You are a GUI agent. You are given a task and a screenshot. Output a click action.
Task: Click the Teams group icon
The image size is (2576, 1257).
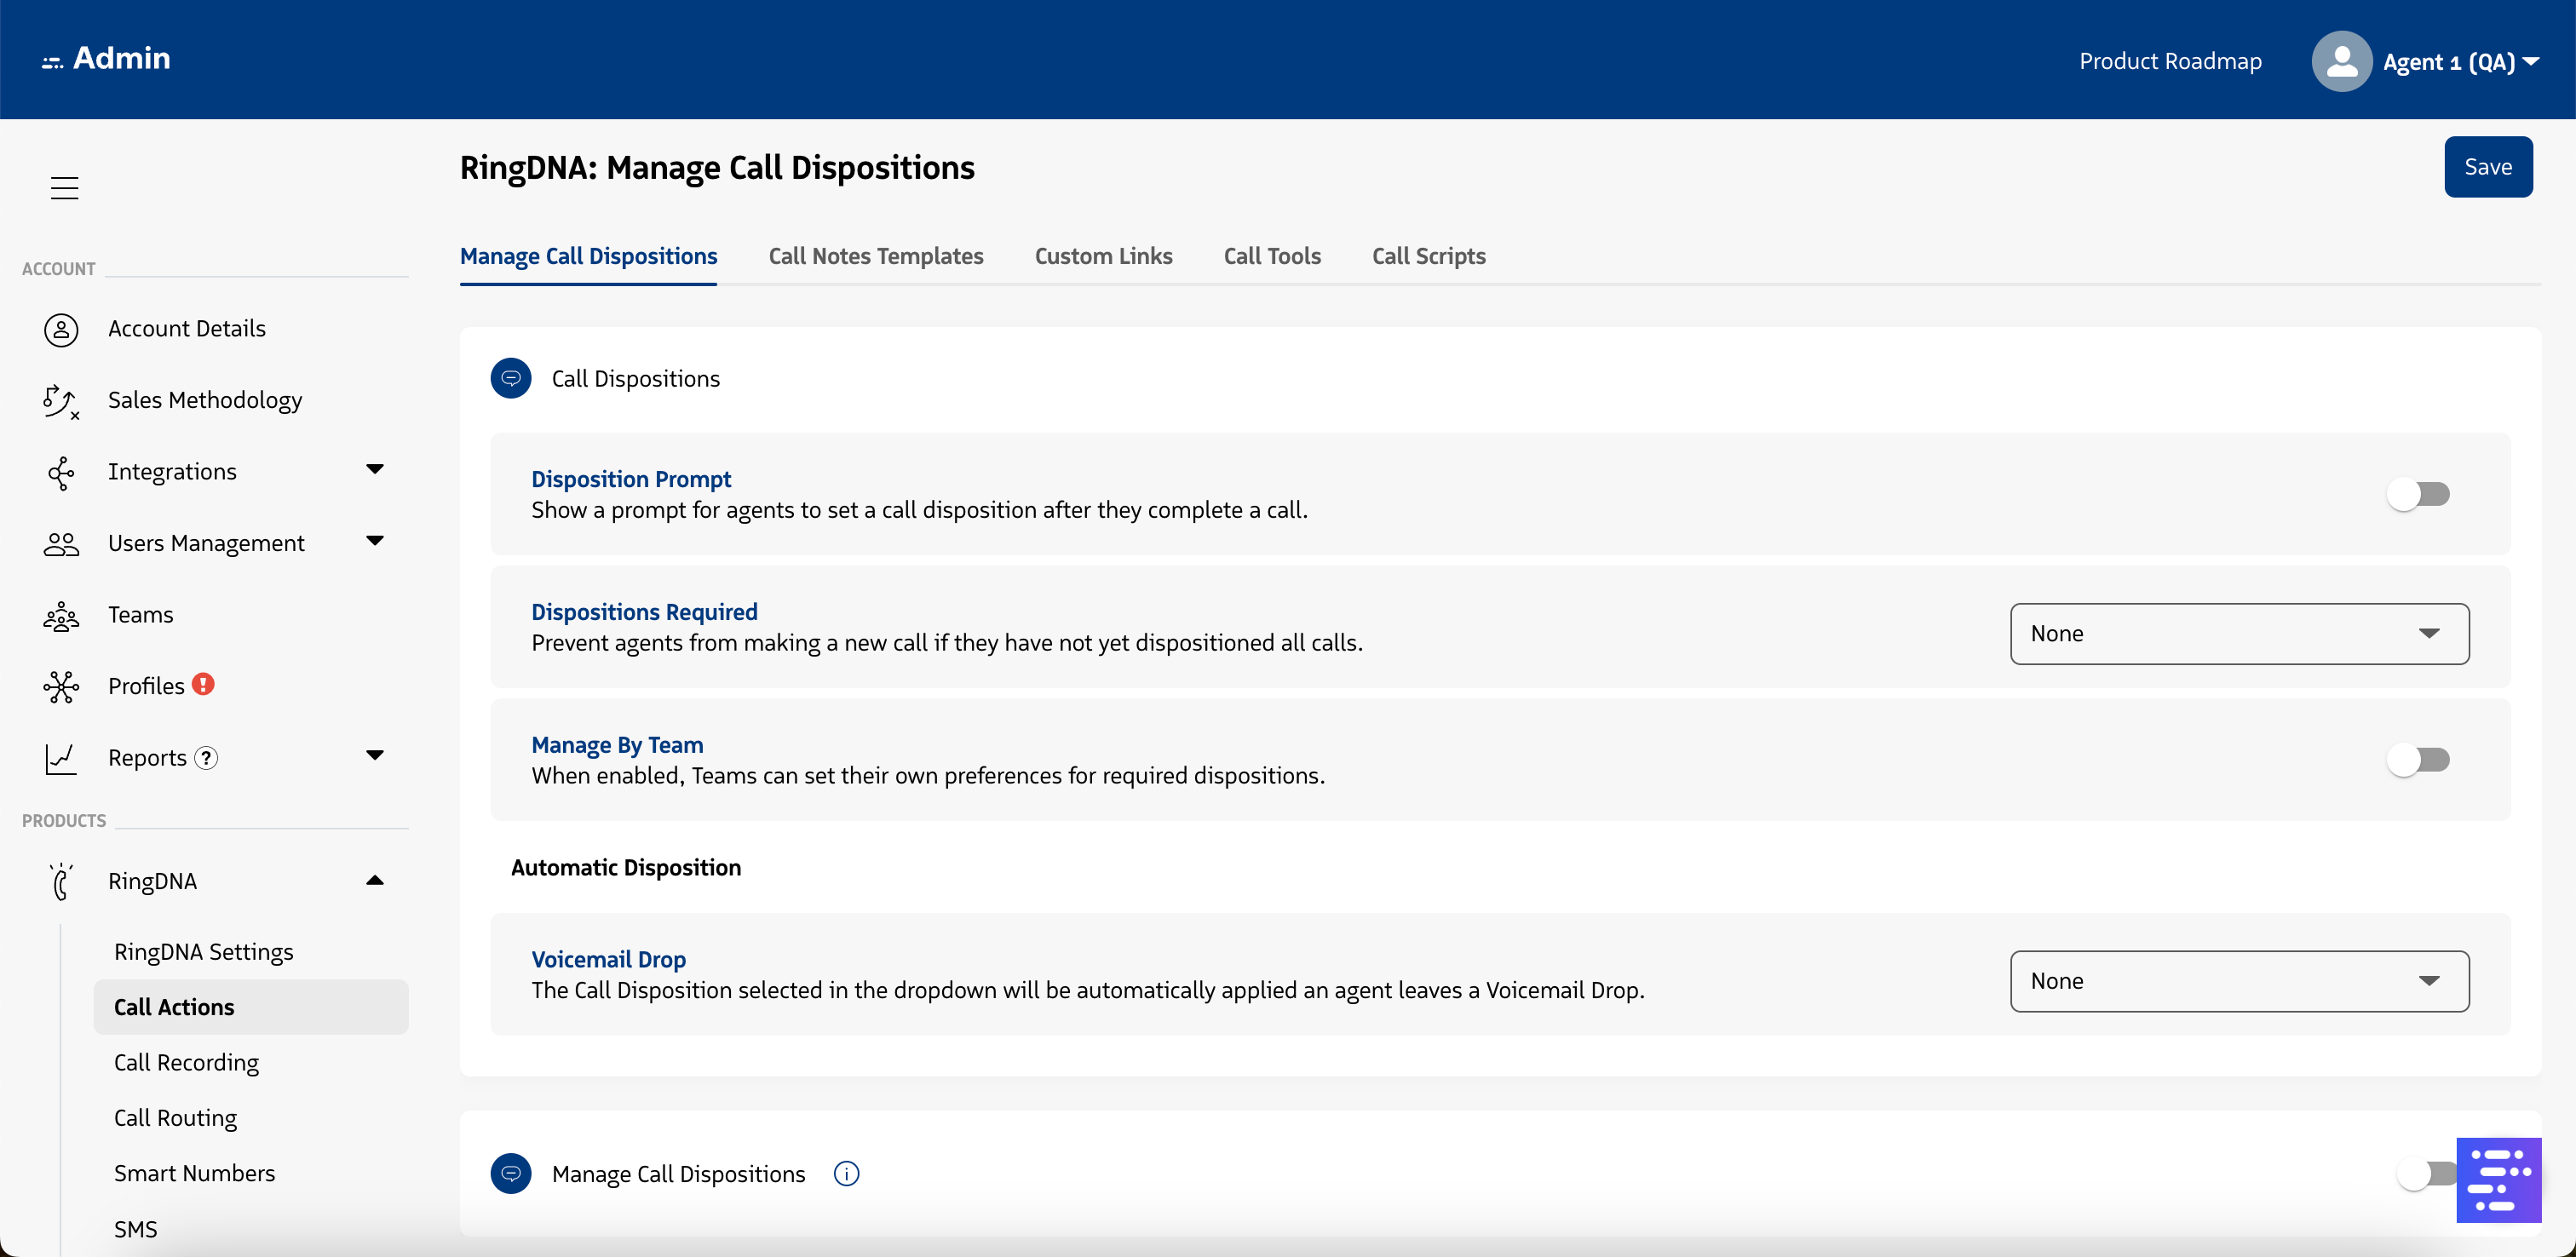[61, 616]
